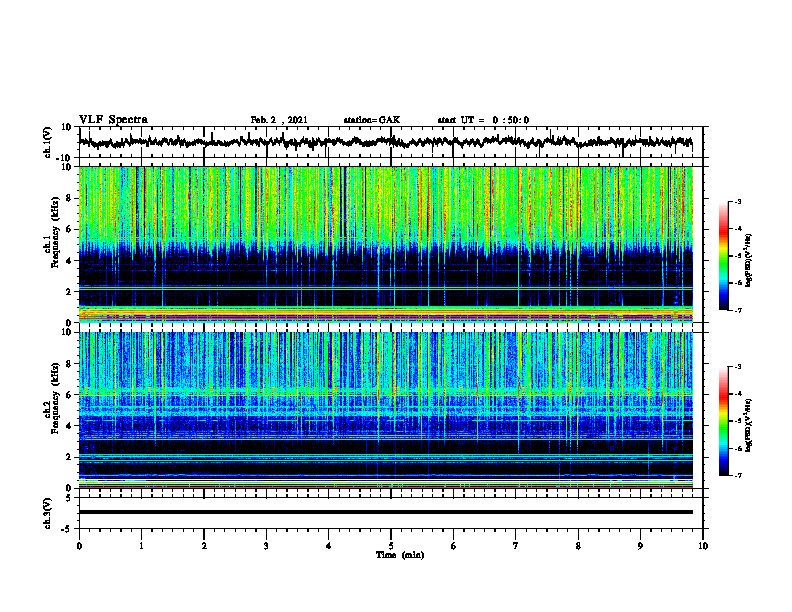Click time axis tick label '4'
The image size is (792, 612).
[x=329, y=546]
